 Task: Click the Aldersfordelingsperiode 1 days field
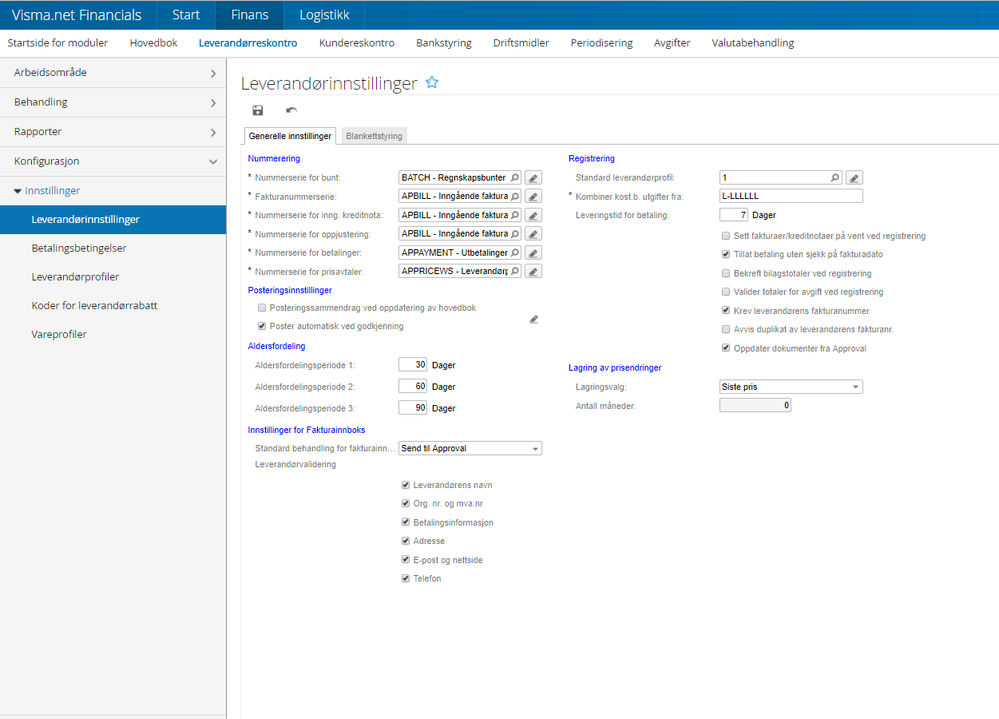[x=413, y=365]
